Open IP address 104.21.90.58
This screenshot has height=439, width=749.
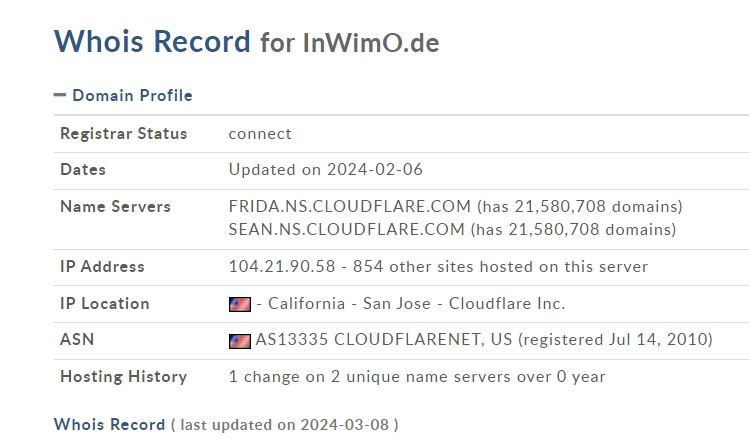[282, 266]
